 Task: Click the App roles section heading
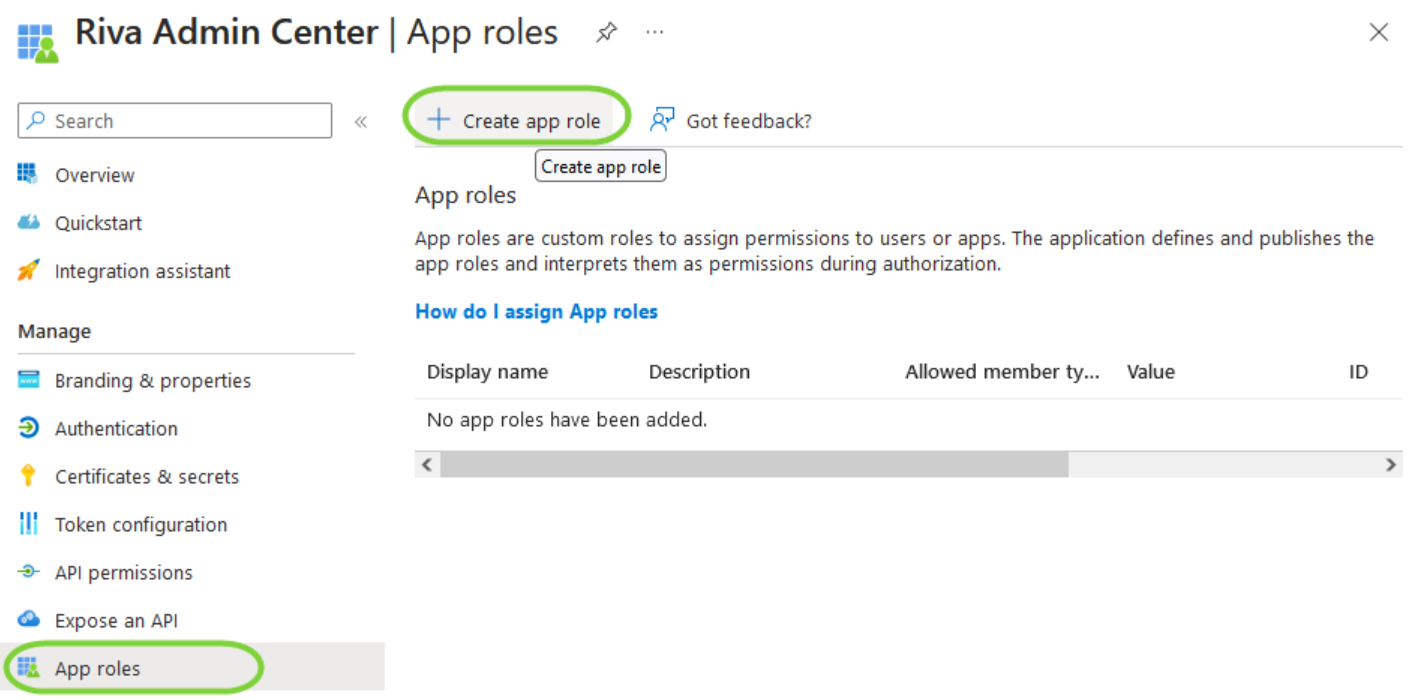tap(465, 195)
